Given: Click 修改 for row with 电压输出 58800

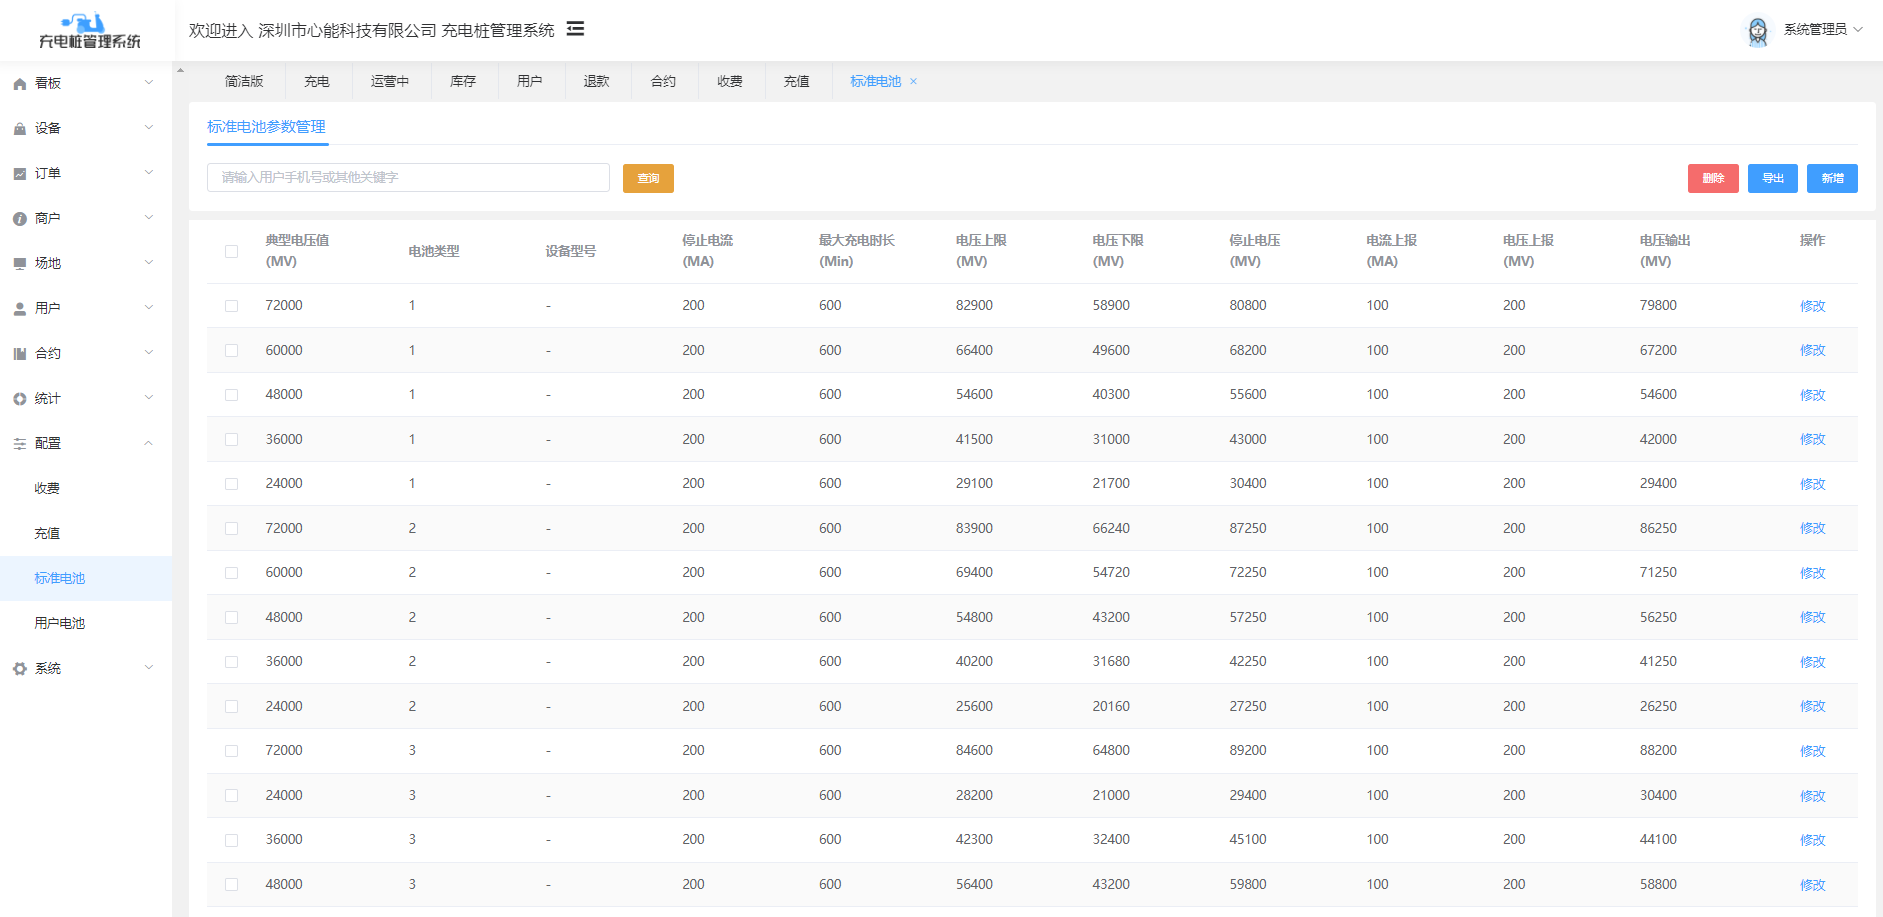Looking at the screenshot, I should (1812, 885).
